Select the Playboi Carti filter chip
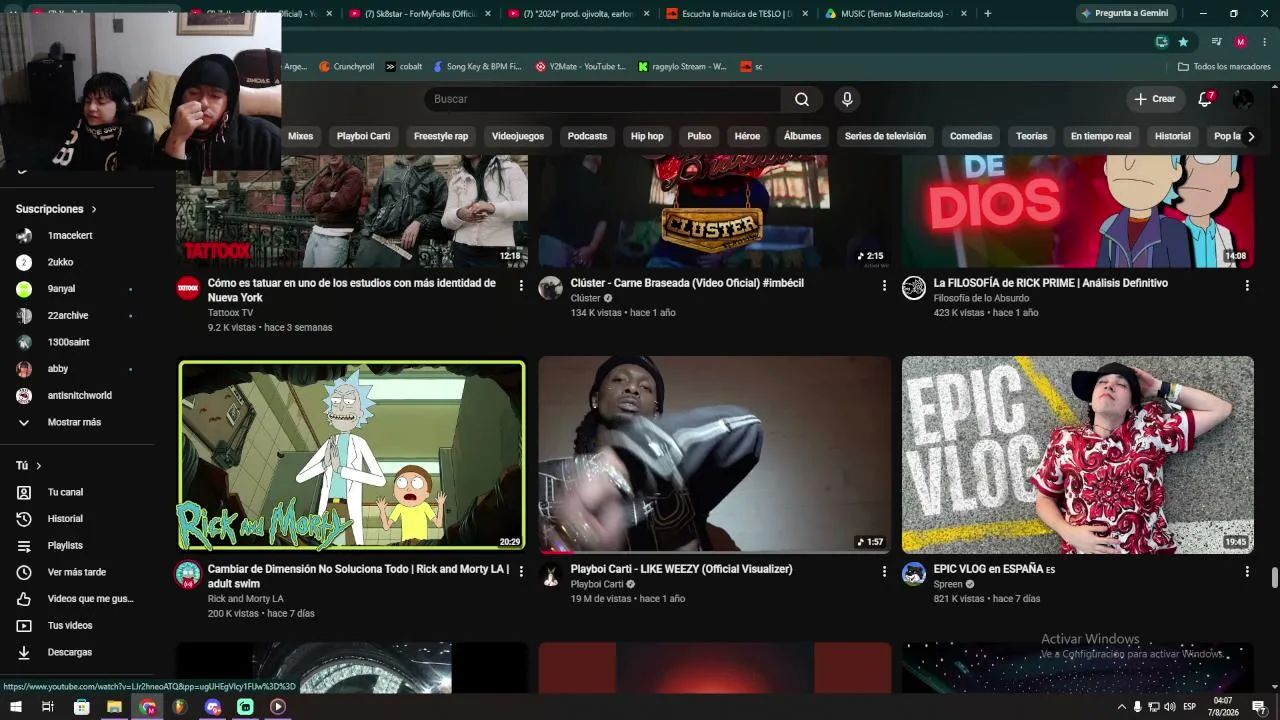The height and width of the screenshot is (720, 1280). point(363,136)
